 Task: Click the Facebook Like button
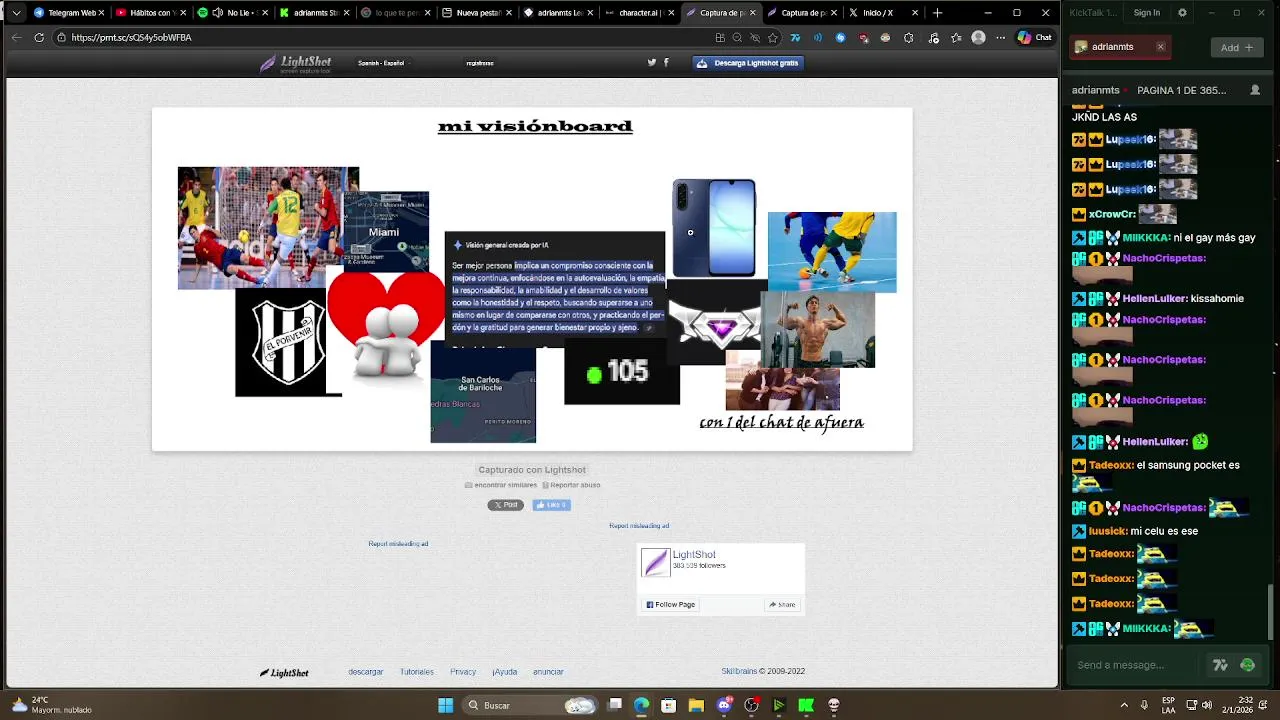click(x=551, y=505)
